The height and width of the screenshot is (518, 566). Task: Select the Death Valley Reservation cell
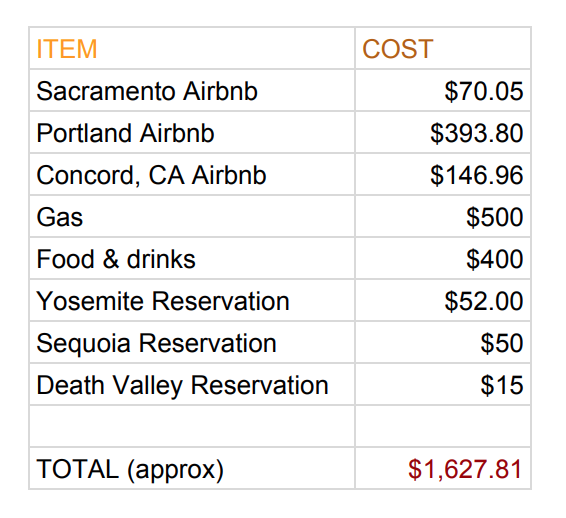pyautogui.click(x=192, y=384)
